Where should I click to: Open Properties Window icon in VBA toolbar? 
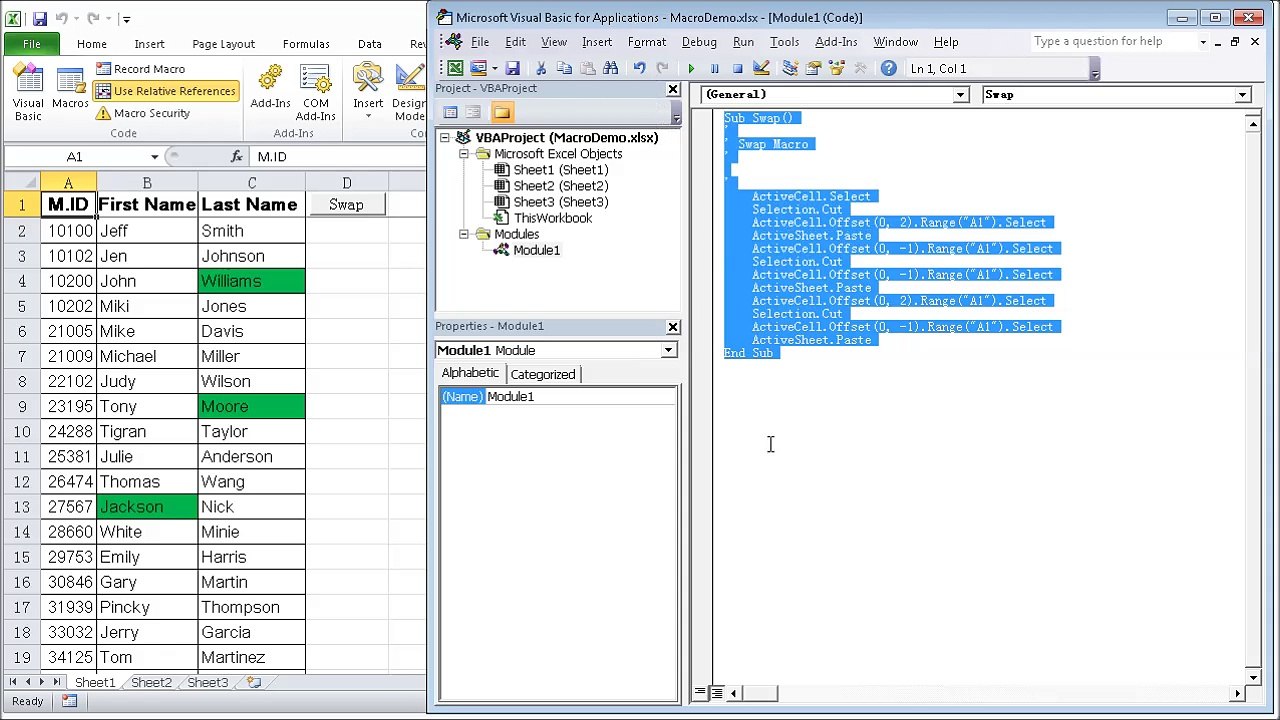tap(813, 69)
